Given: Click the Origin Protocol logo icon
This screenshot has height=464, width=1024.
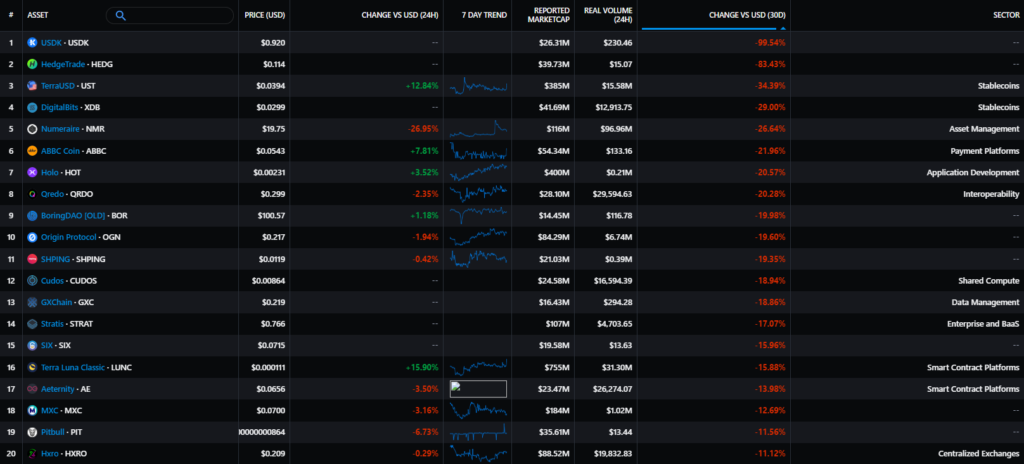Looking at the screenshot, I should point(32,237).
